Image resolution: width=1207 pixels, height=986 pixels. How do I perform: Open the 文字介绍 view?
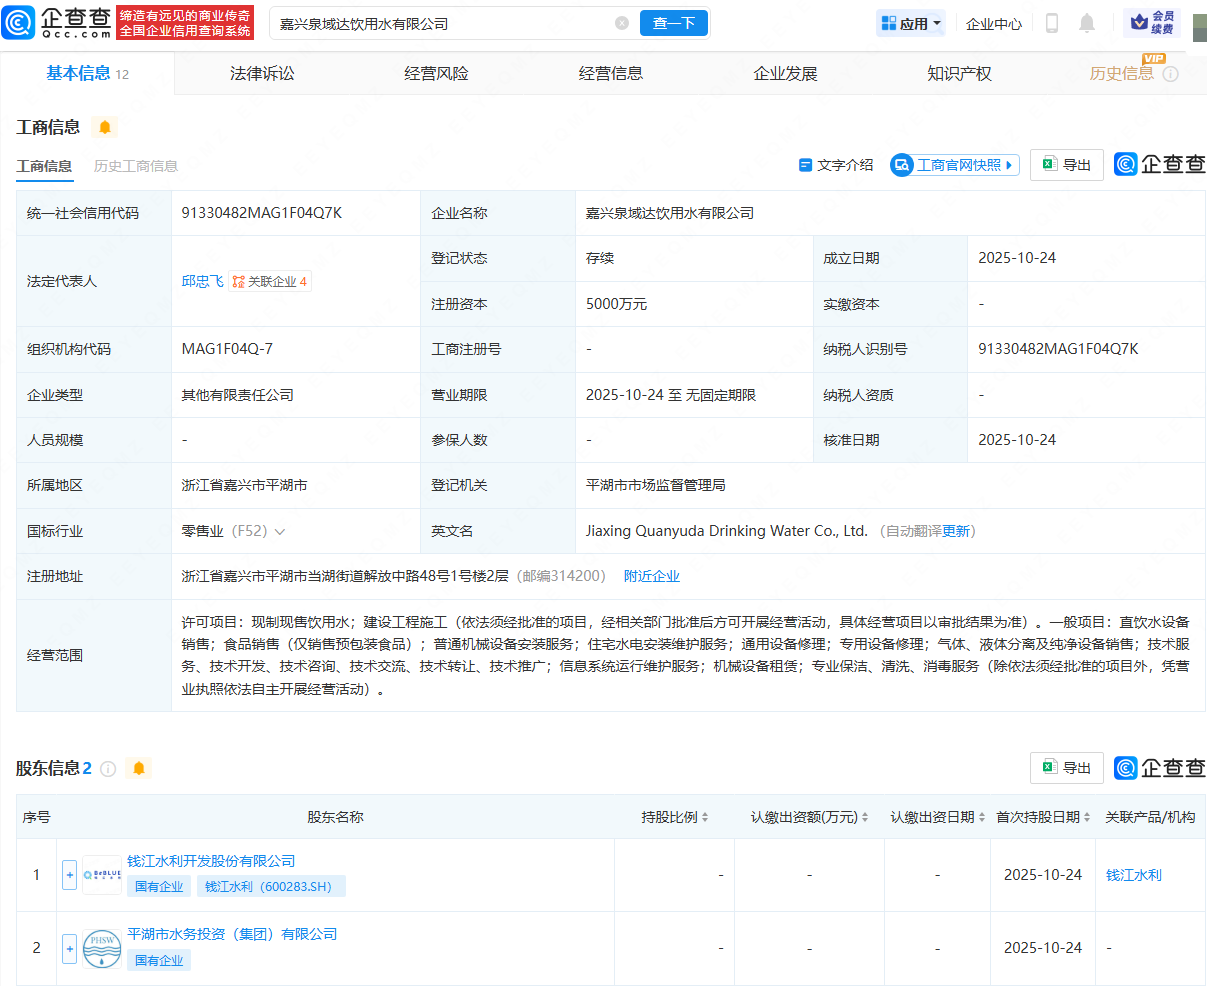coord(836,165)
